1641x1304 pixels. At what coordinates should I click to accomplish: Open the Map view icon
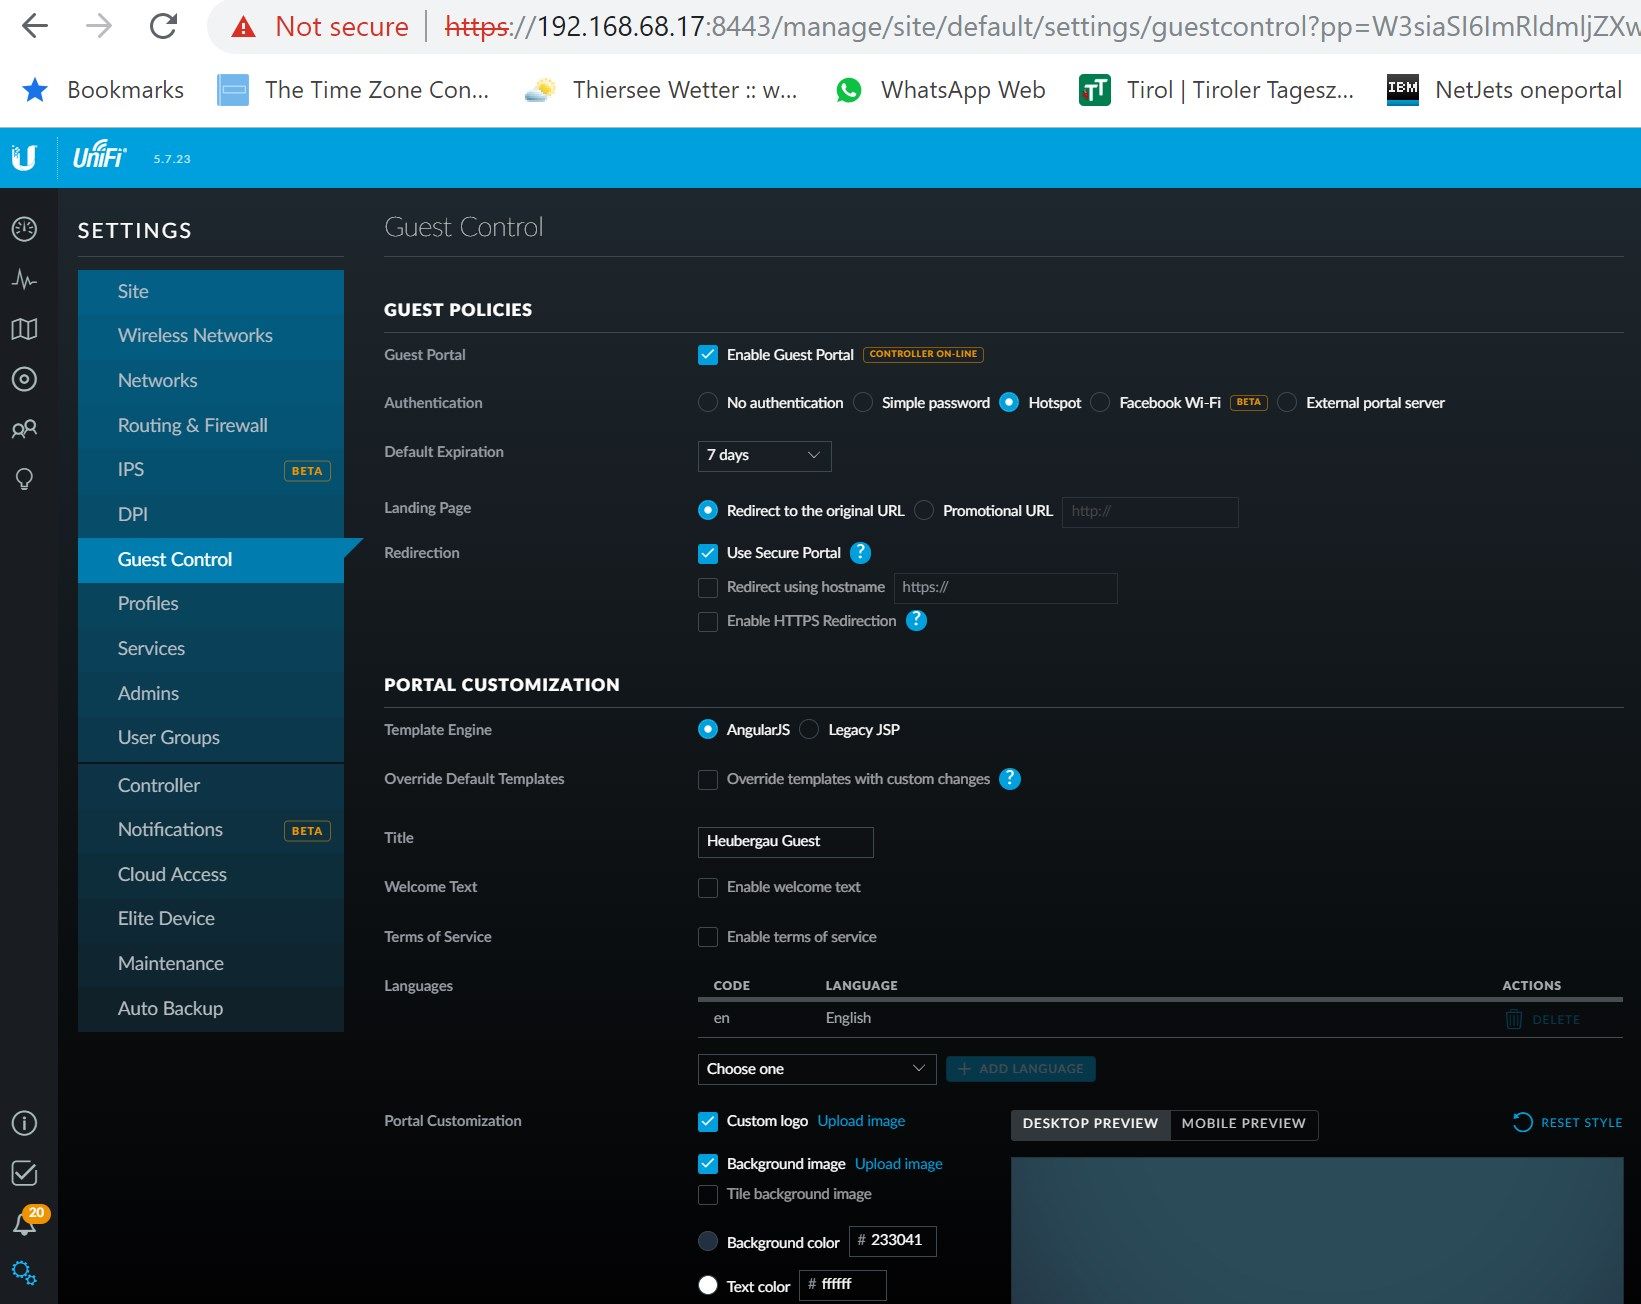click(x=24, y=328)
